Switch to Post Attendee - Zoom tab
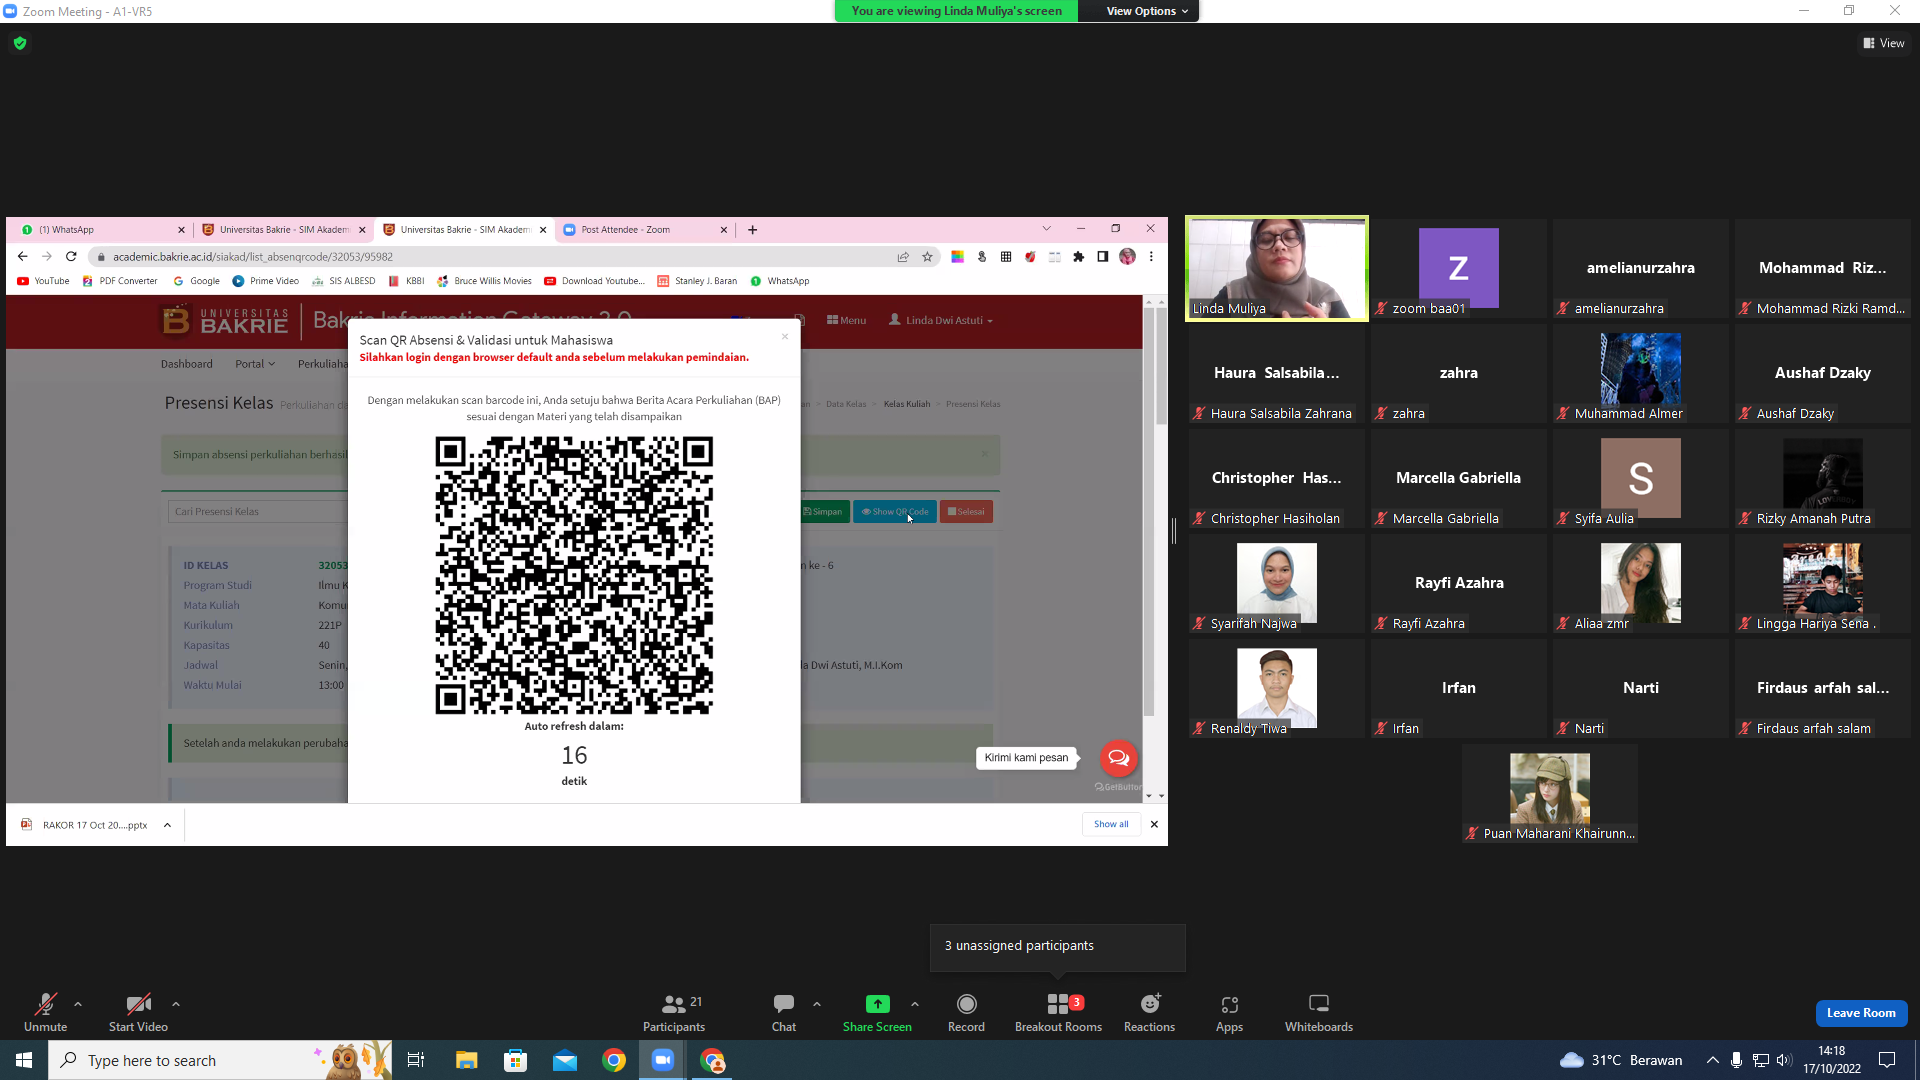The height and width of the screenshot is (1080, 1920). tap(645, 230)
